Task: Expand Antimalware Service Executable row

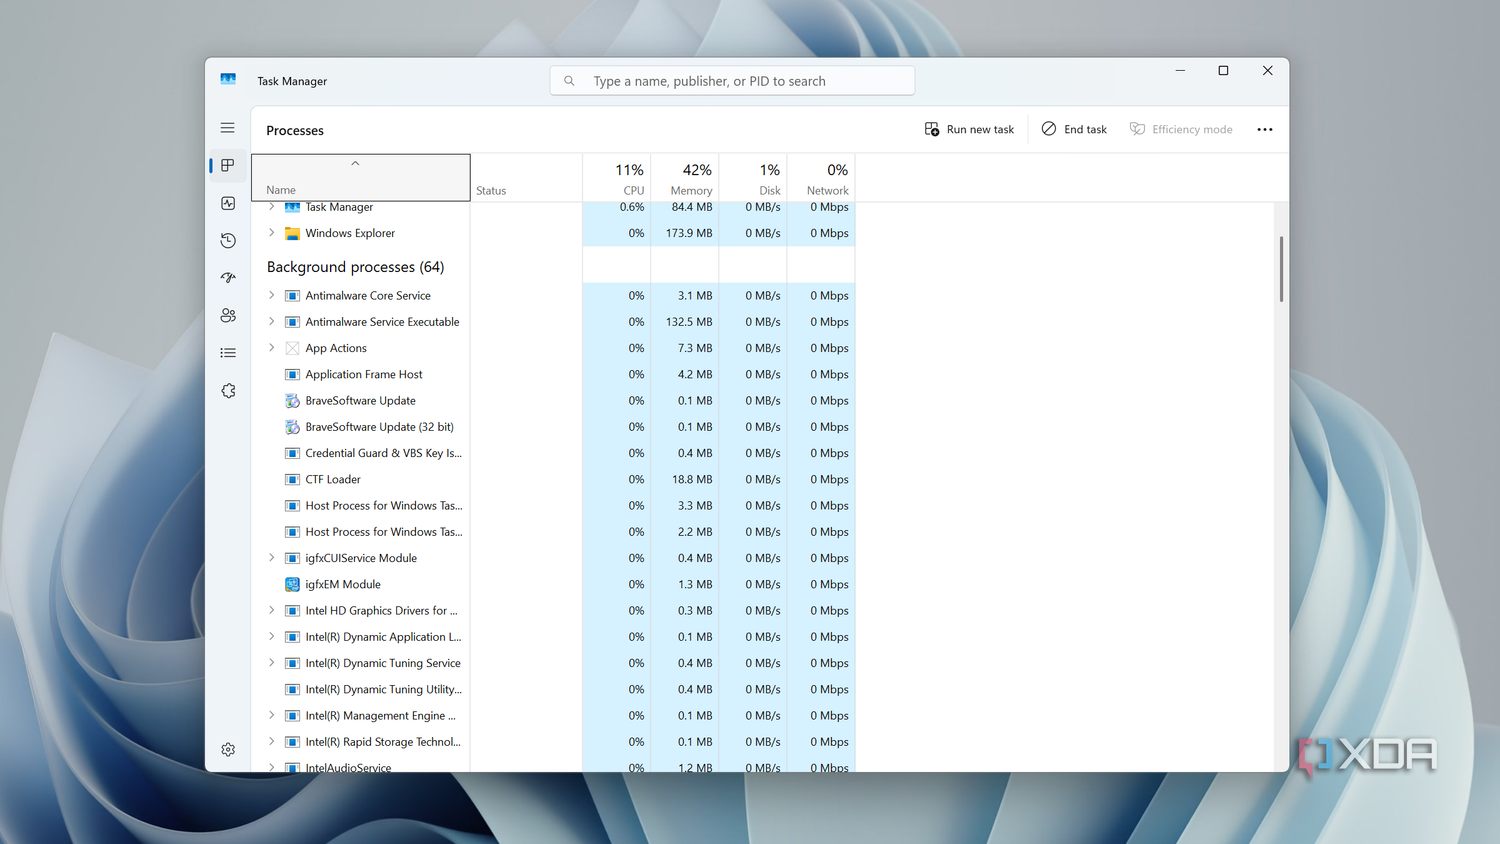Action: 271,322
